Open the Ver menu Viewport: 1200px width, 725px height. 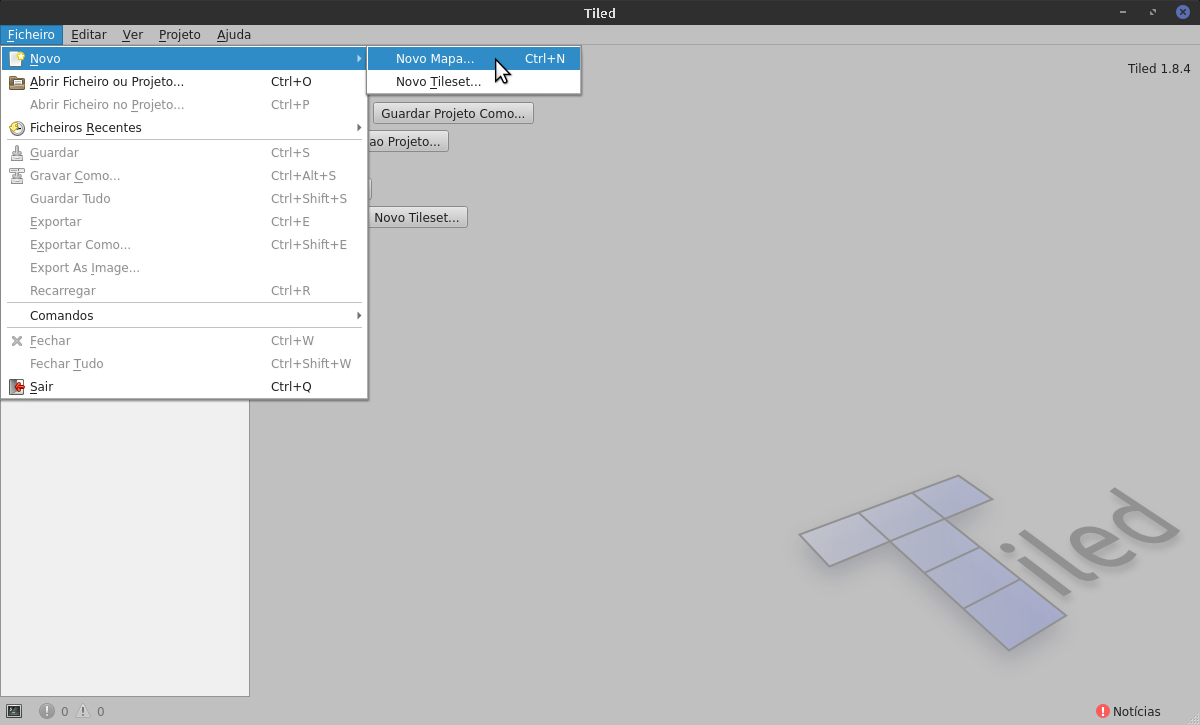point(133,34)
